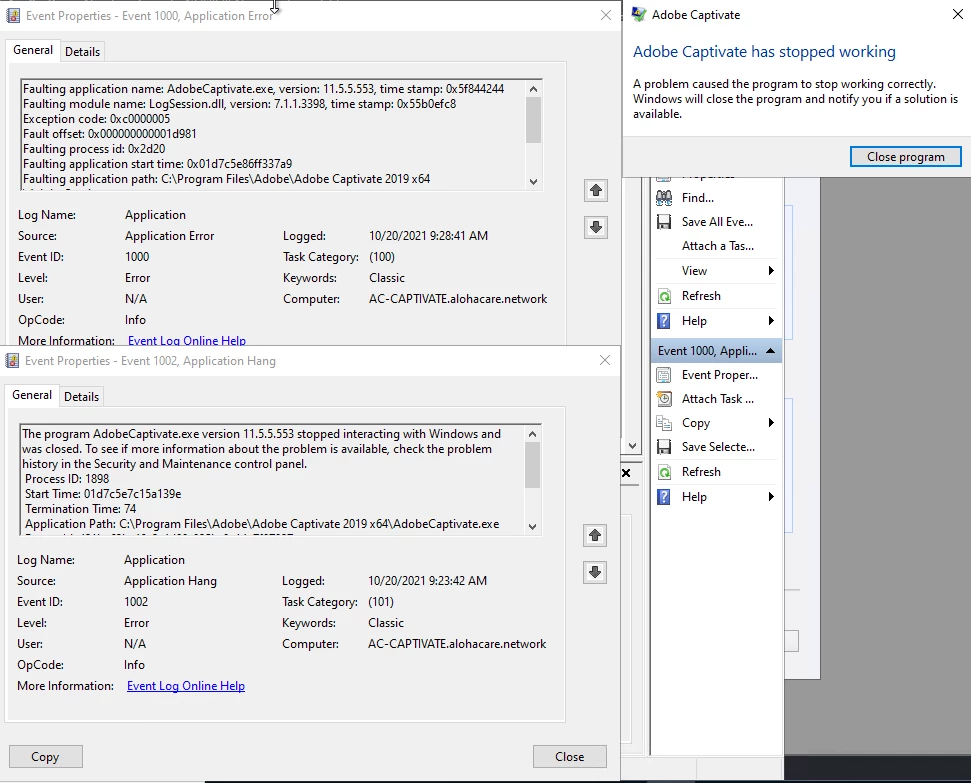Choose Attach a Tas... action
This screenshot has height=783, width=971.
(718, 246)
